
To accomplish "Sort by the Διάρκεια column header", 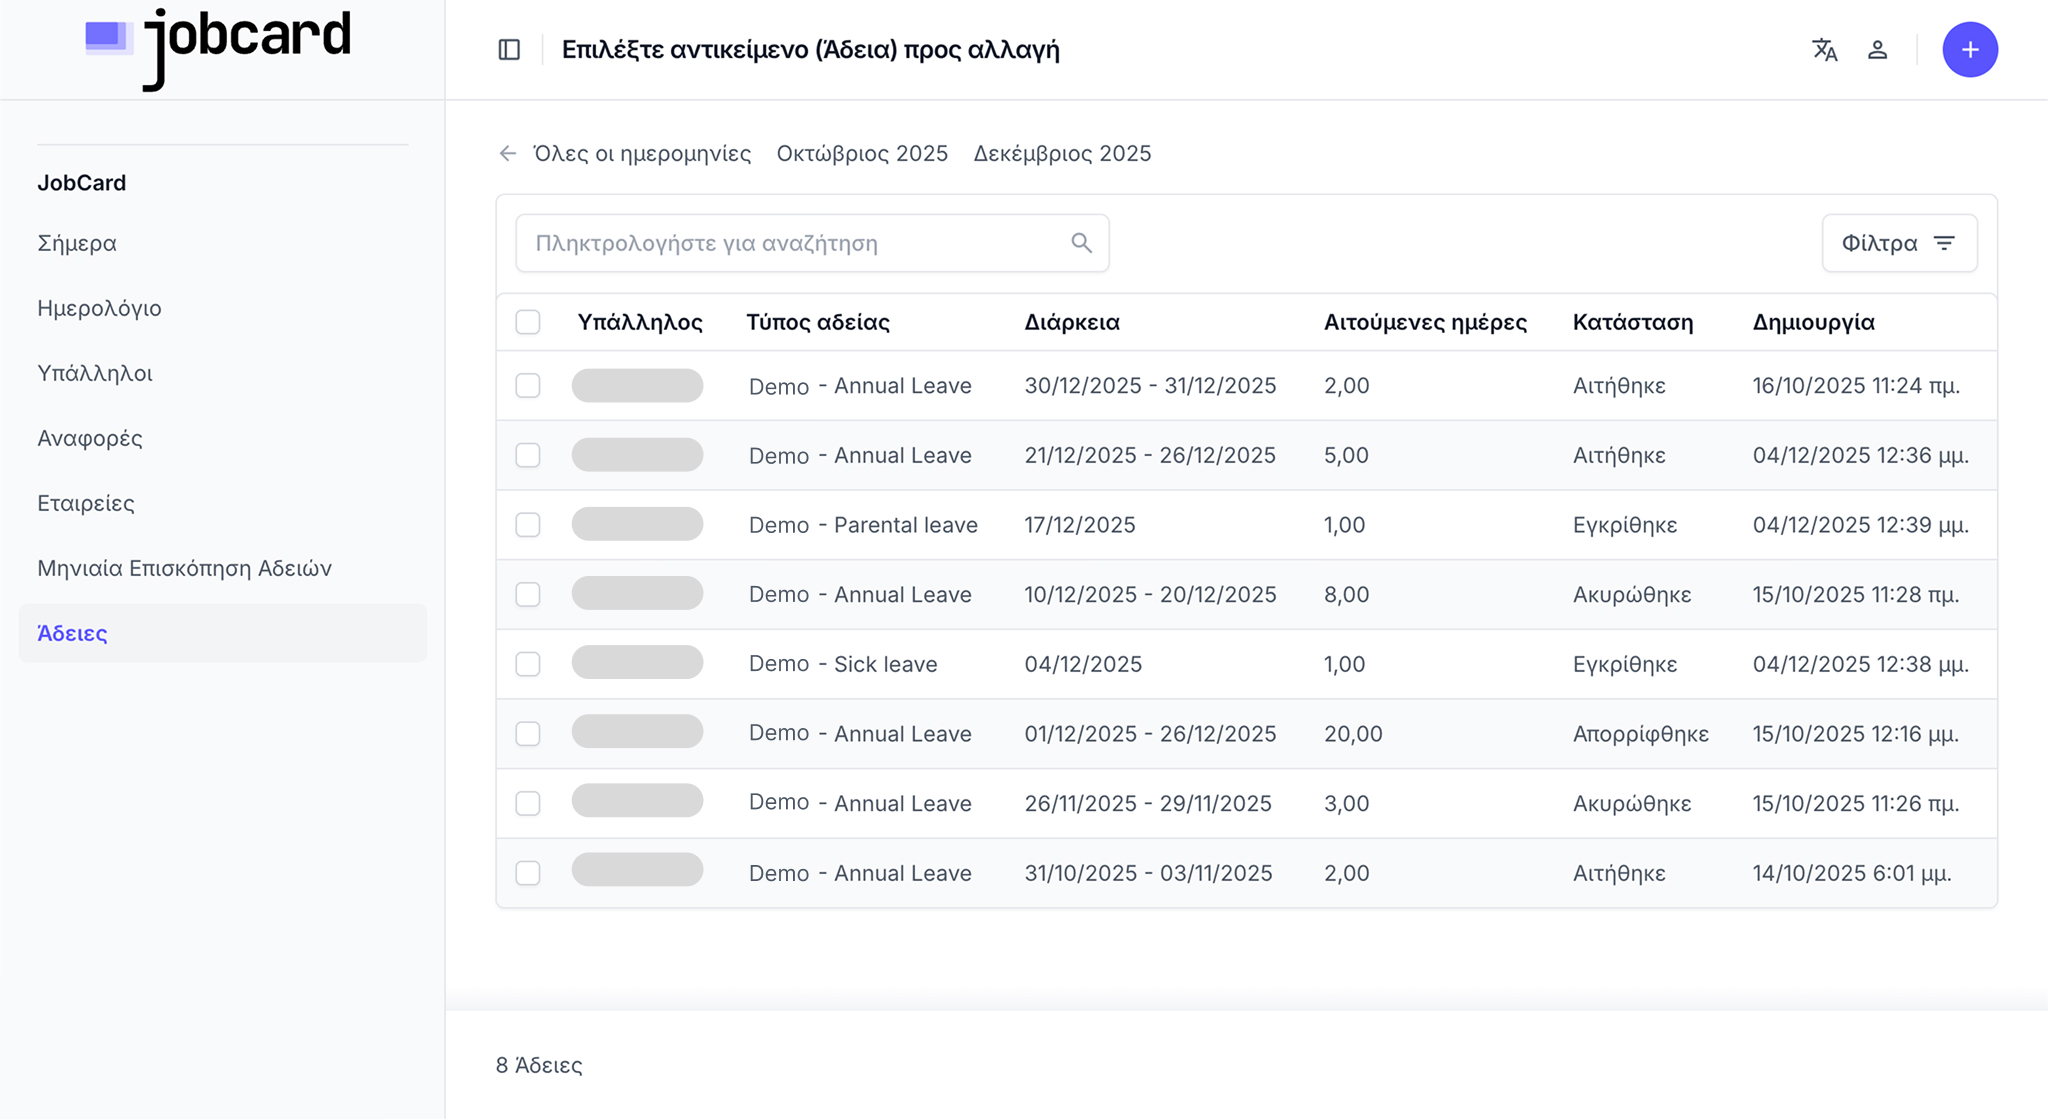I will [1071, 322].
